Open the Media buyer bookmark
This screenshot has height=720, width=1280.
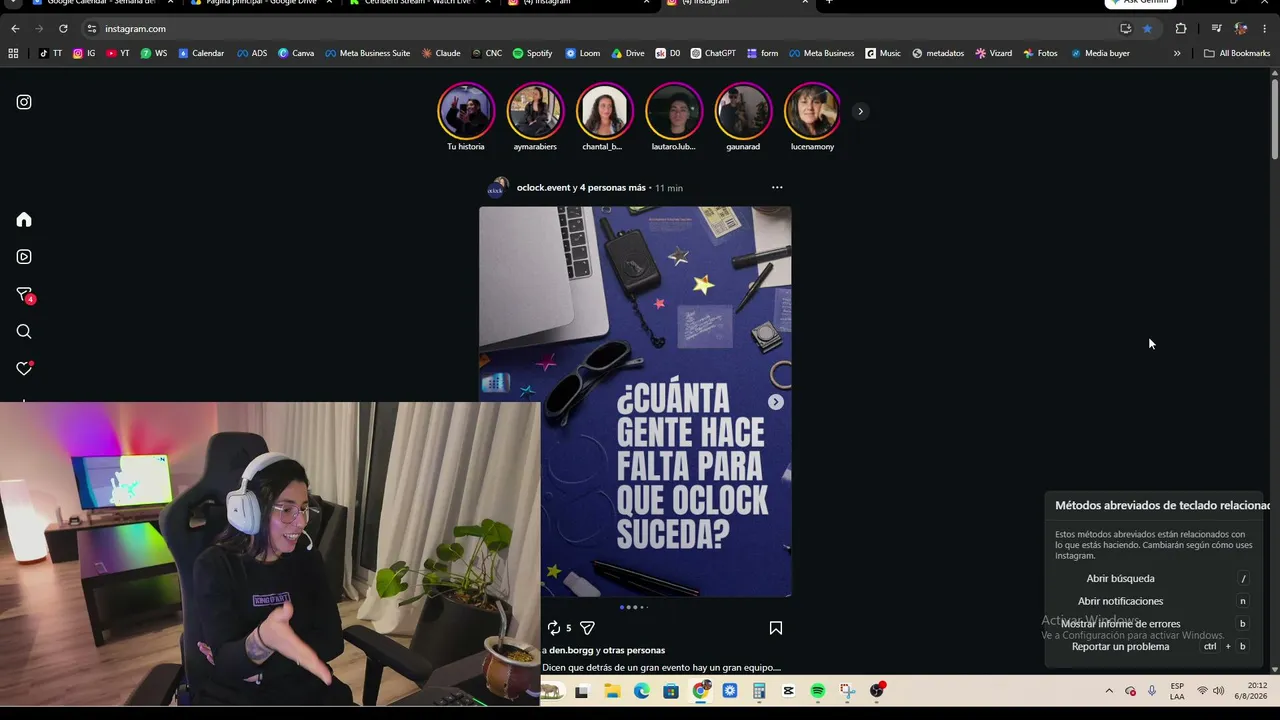[x=1100, y=53]
